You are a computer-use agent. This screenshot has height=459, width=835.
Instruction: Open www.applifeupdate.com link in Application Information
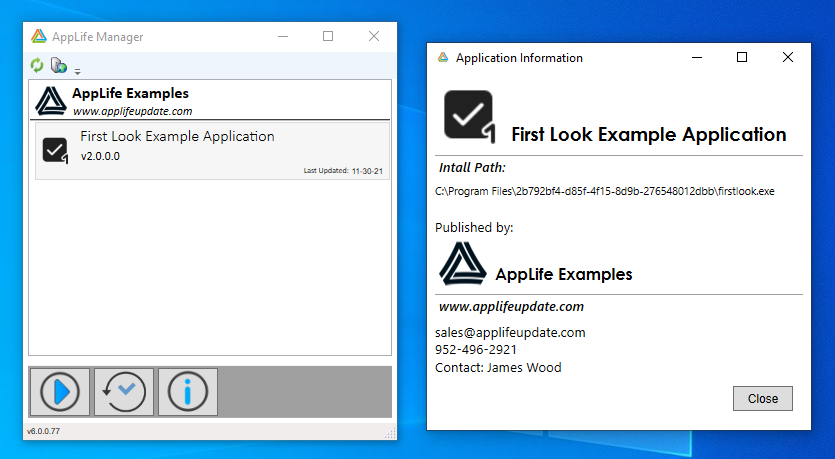click(511, 307)
